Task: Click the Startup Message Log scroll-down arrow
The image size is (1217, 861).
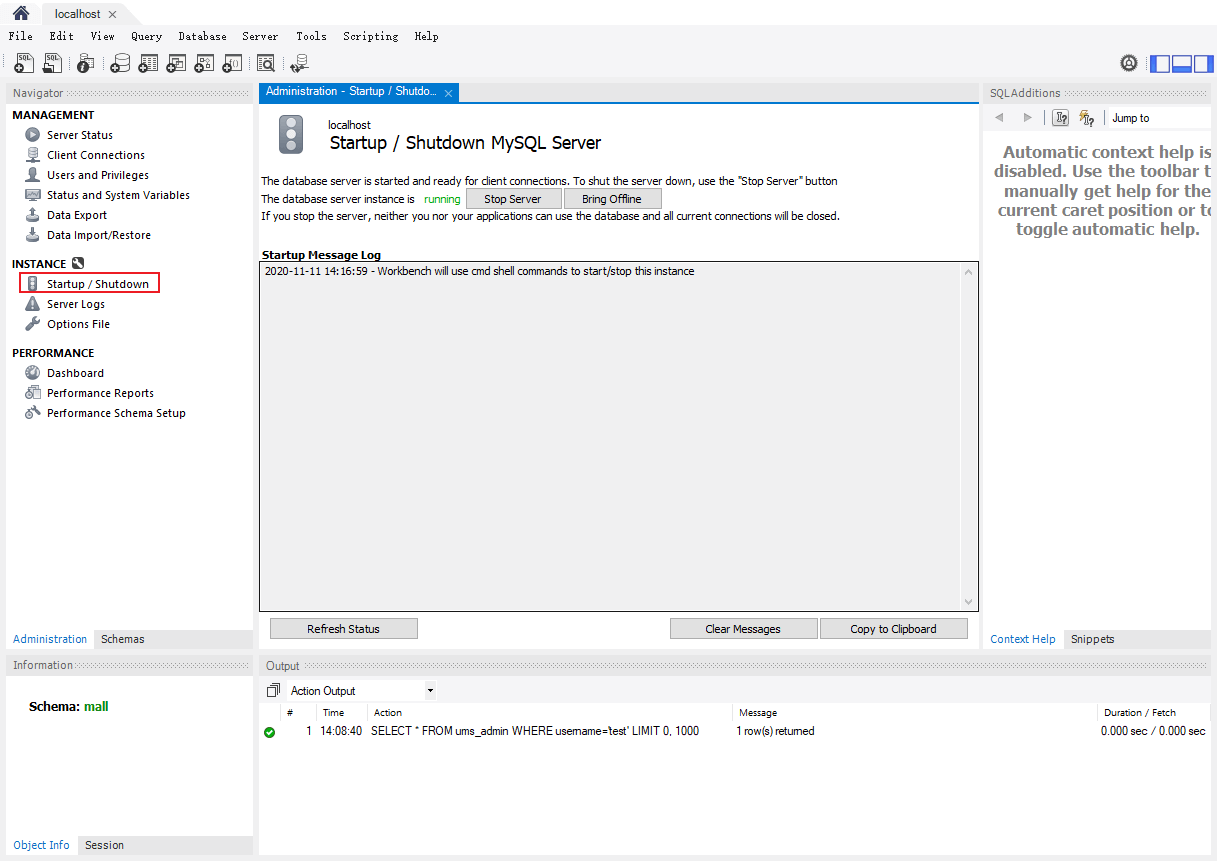Action: coord(968,602)
